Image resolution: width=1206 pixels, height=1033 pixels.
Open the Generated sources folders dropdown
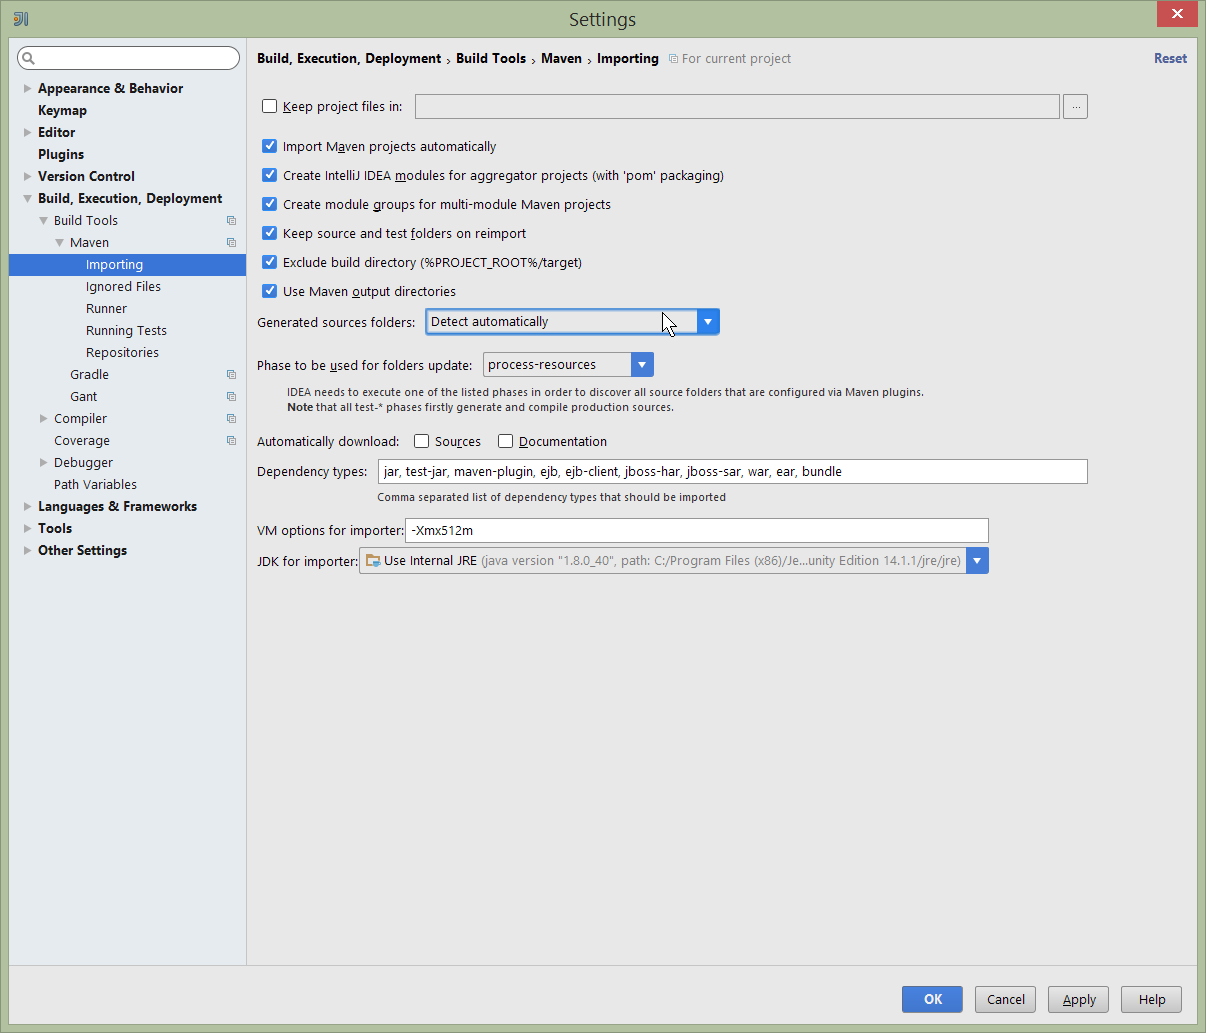707,322
